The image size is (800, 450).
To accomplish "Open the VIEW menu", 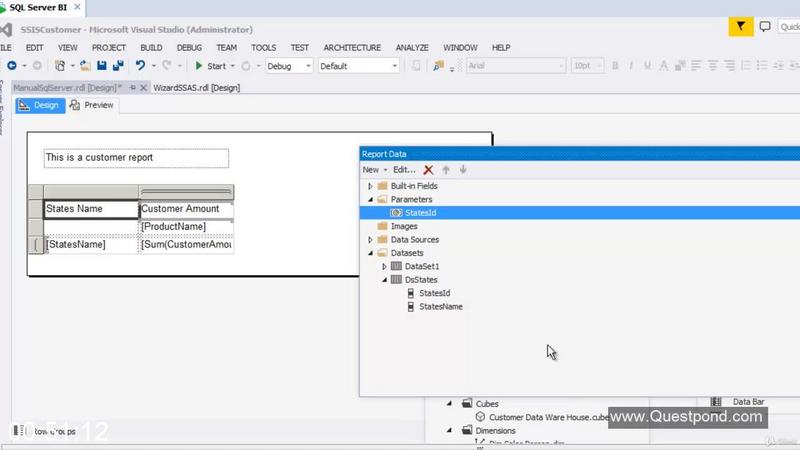I will coord(67,47).
